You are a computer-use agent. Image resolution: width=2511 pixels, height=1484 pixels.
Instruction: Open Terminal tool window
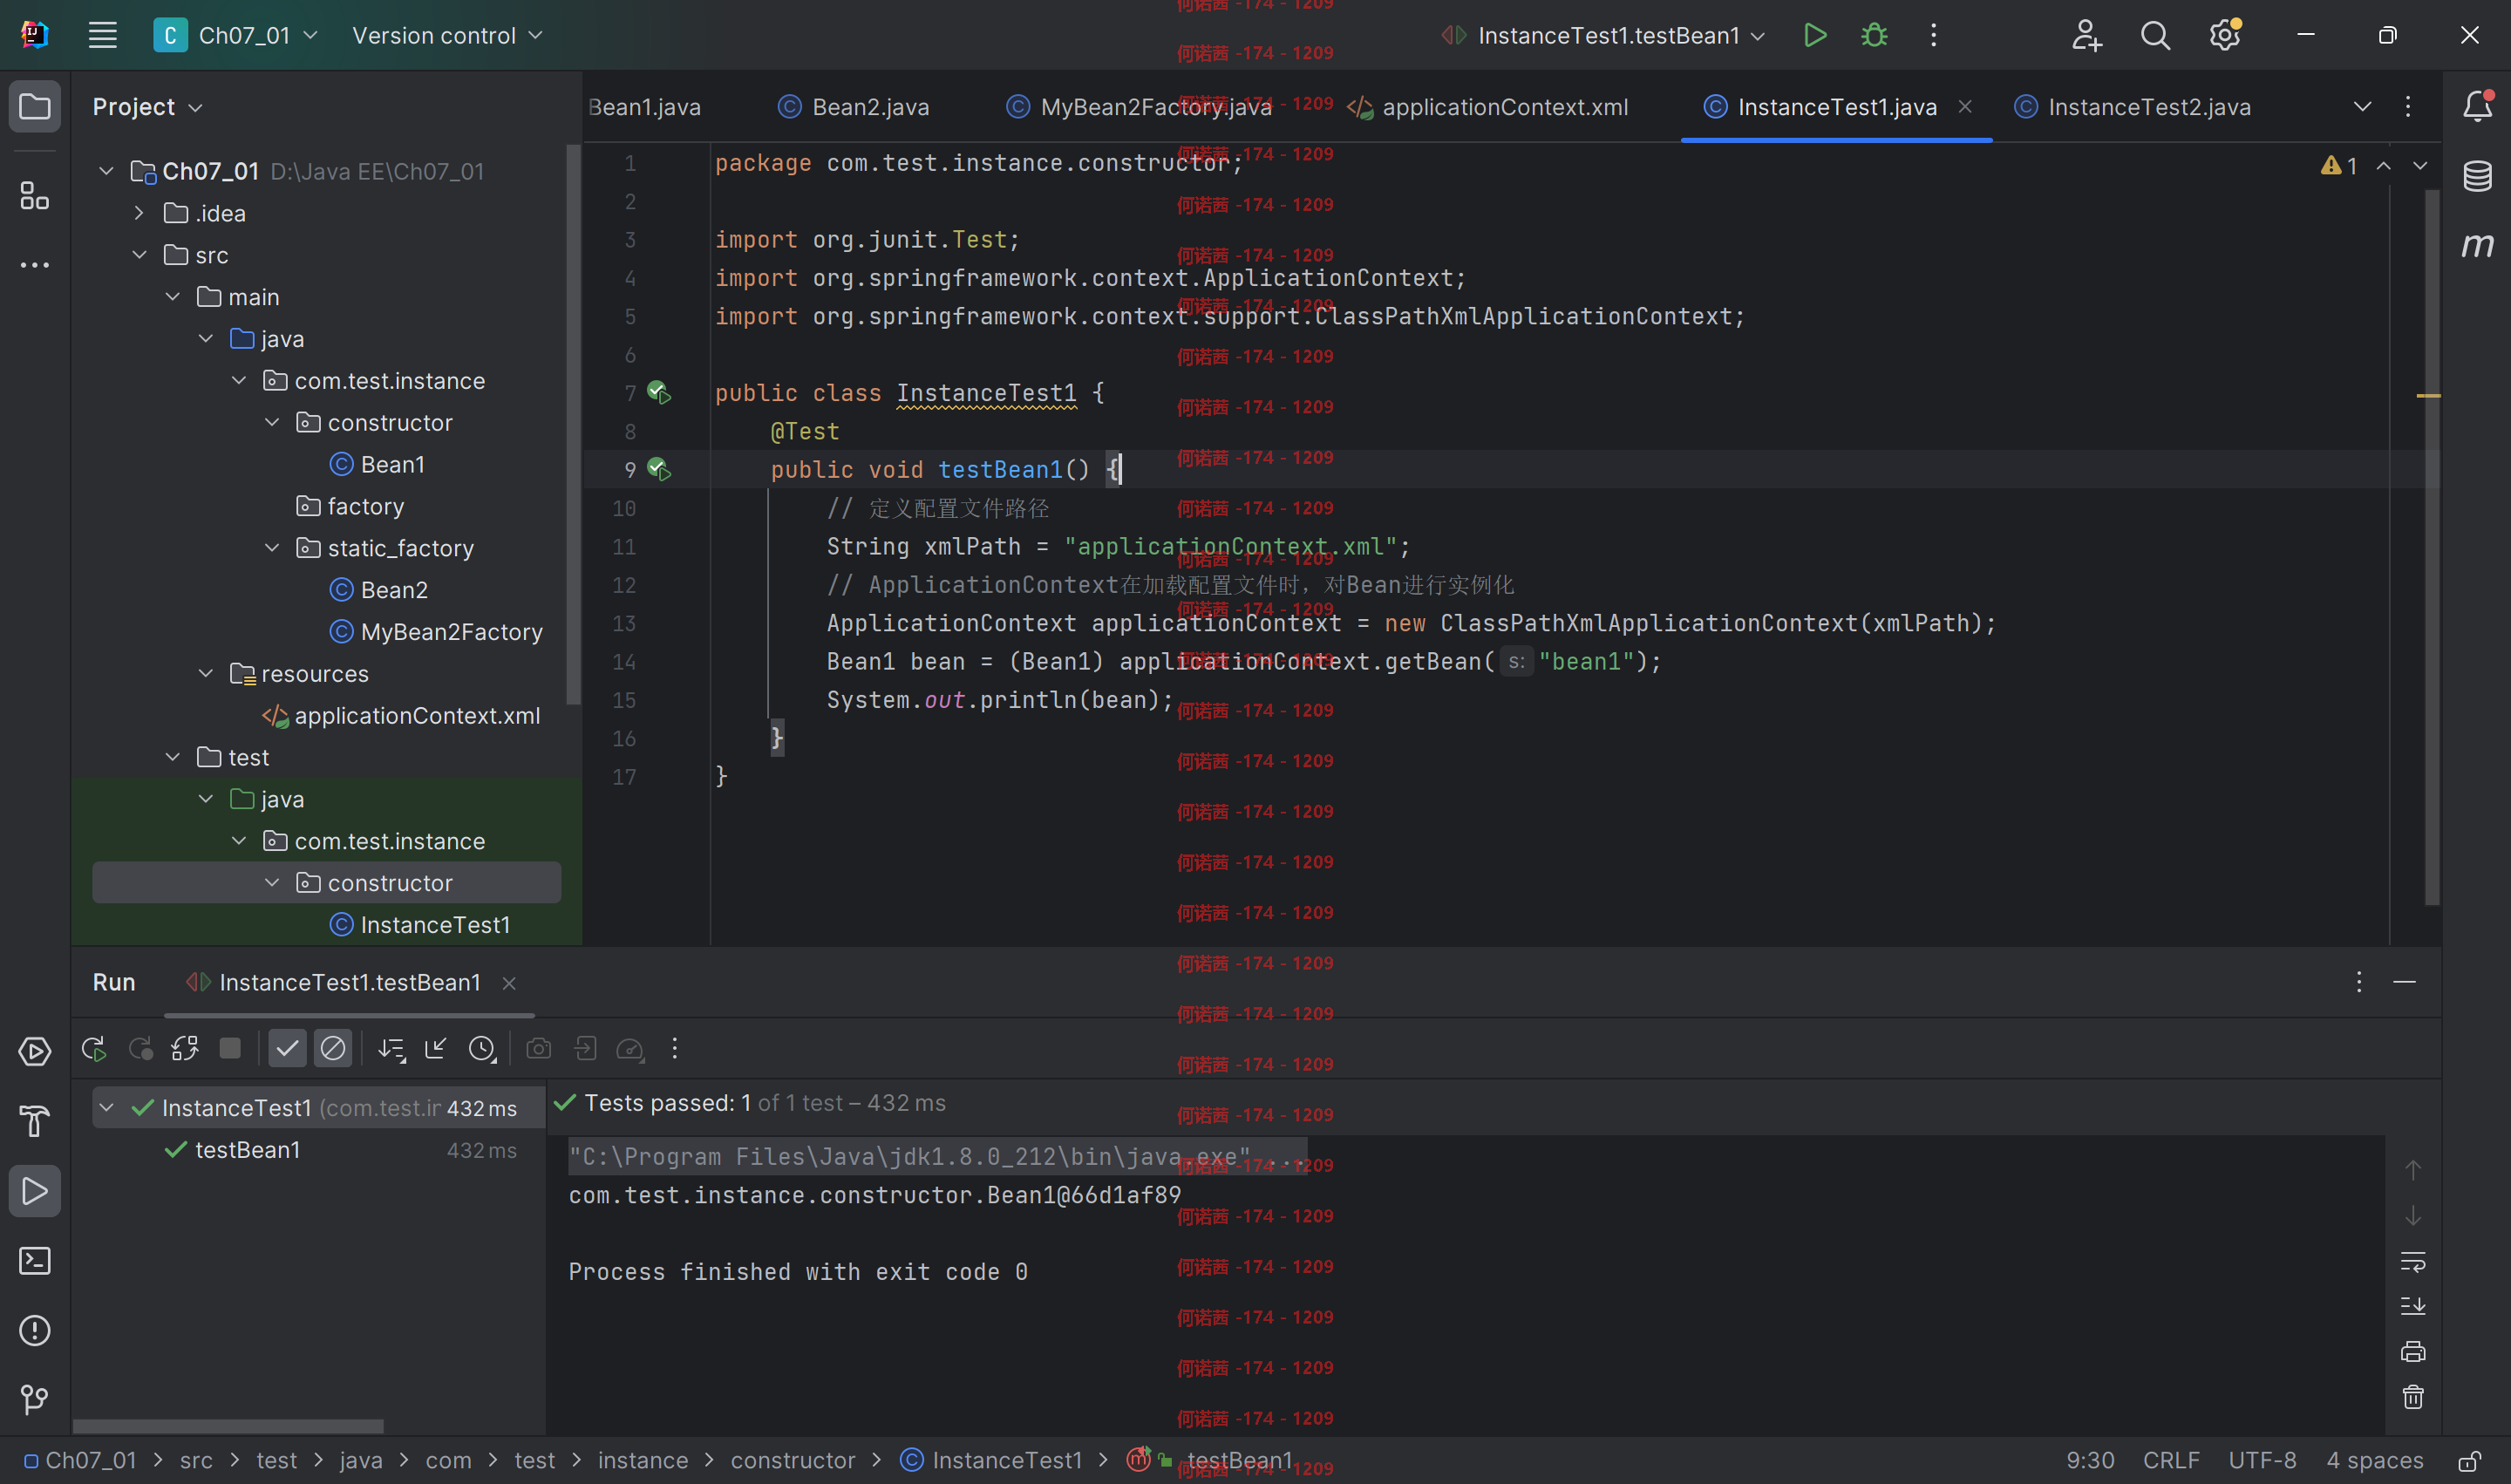coord(35,1260)
